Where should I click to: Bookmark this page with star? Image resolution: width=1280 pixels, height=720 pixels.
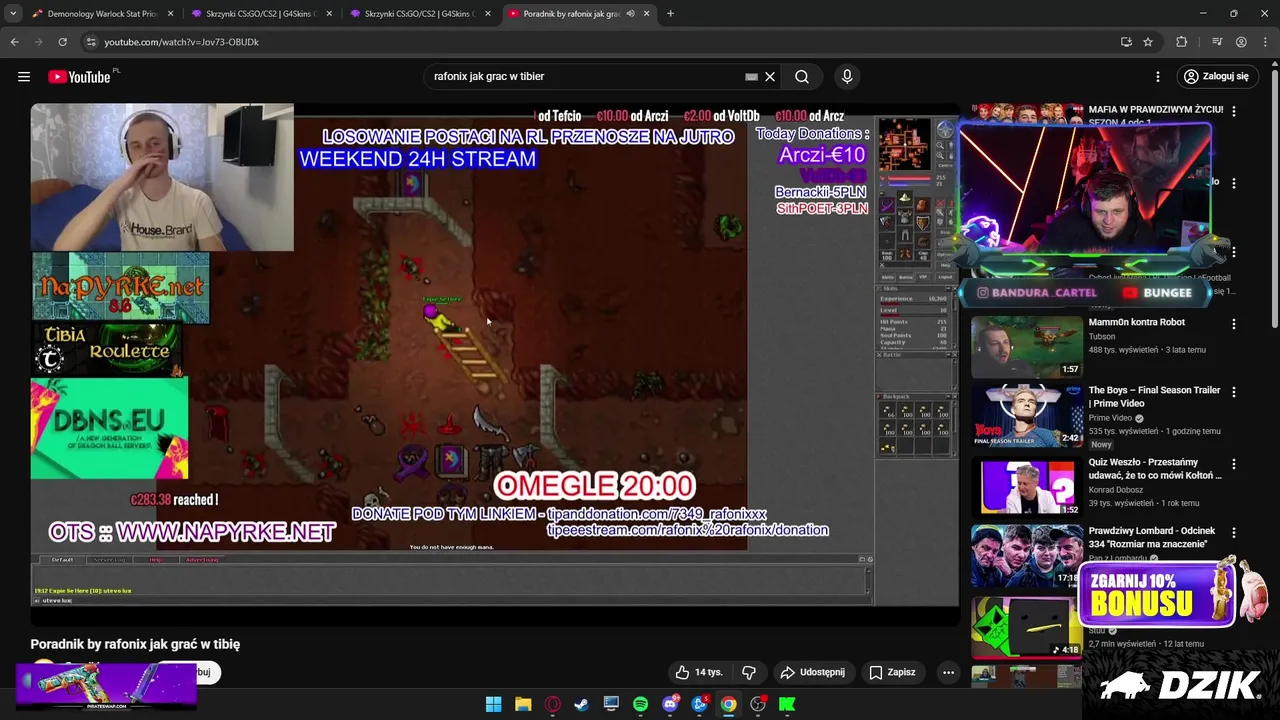point(1148,42)
